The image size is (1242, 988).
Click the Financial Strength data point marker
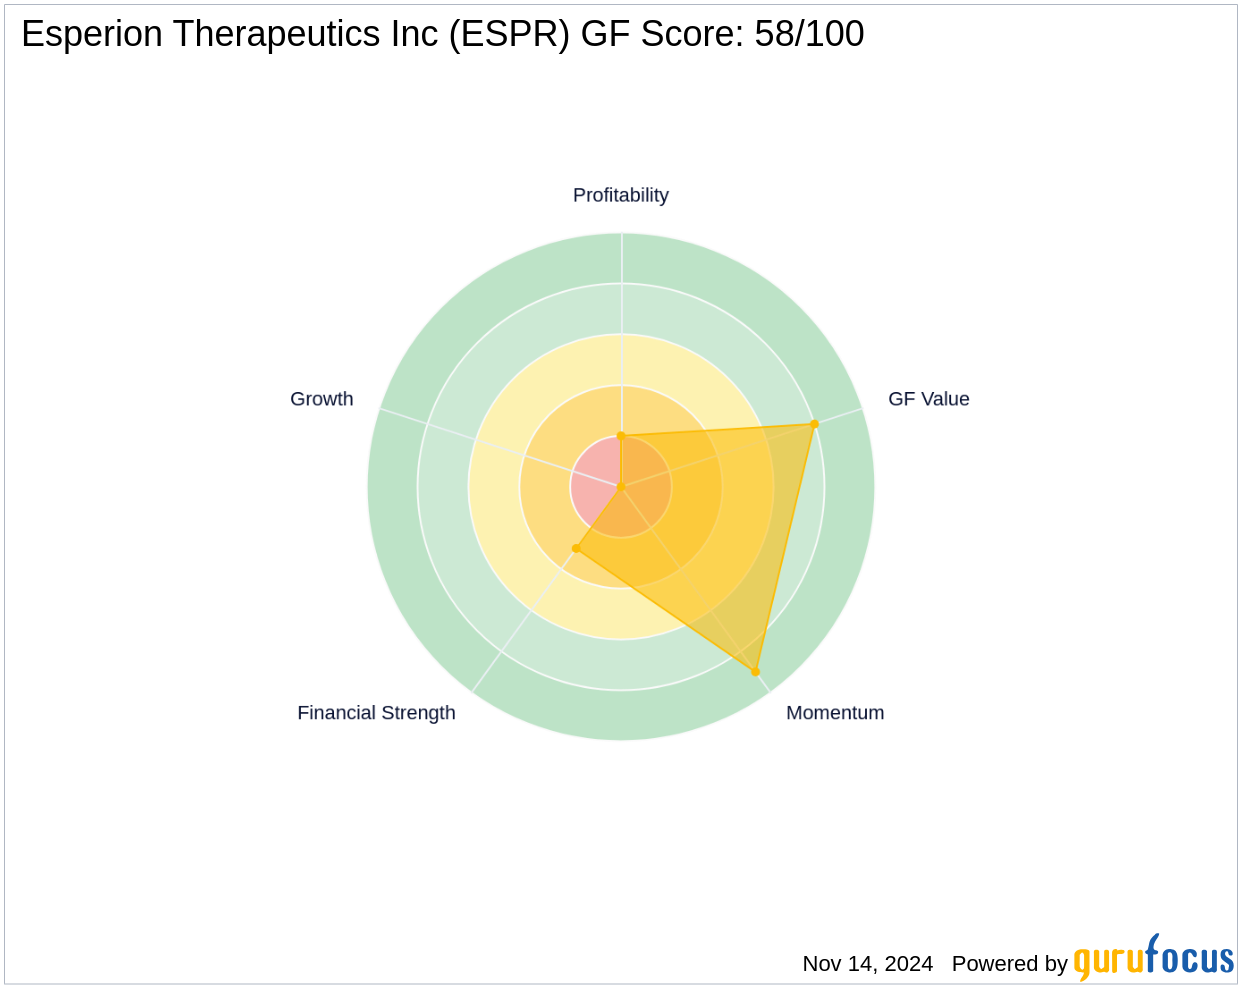pyautogui.click(x=576, y=548)
